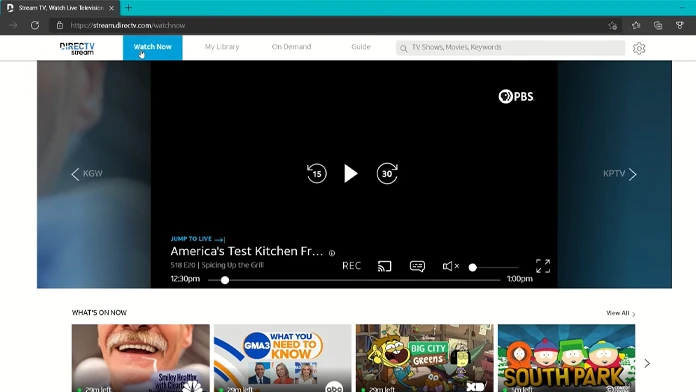Click the search magnifier icon
Screen dimensions: 696x392
403,48
